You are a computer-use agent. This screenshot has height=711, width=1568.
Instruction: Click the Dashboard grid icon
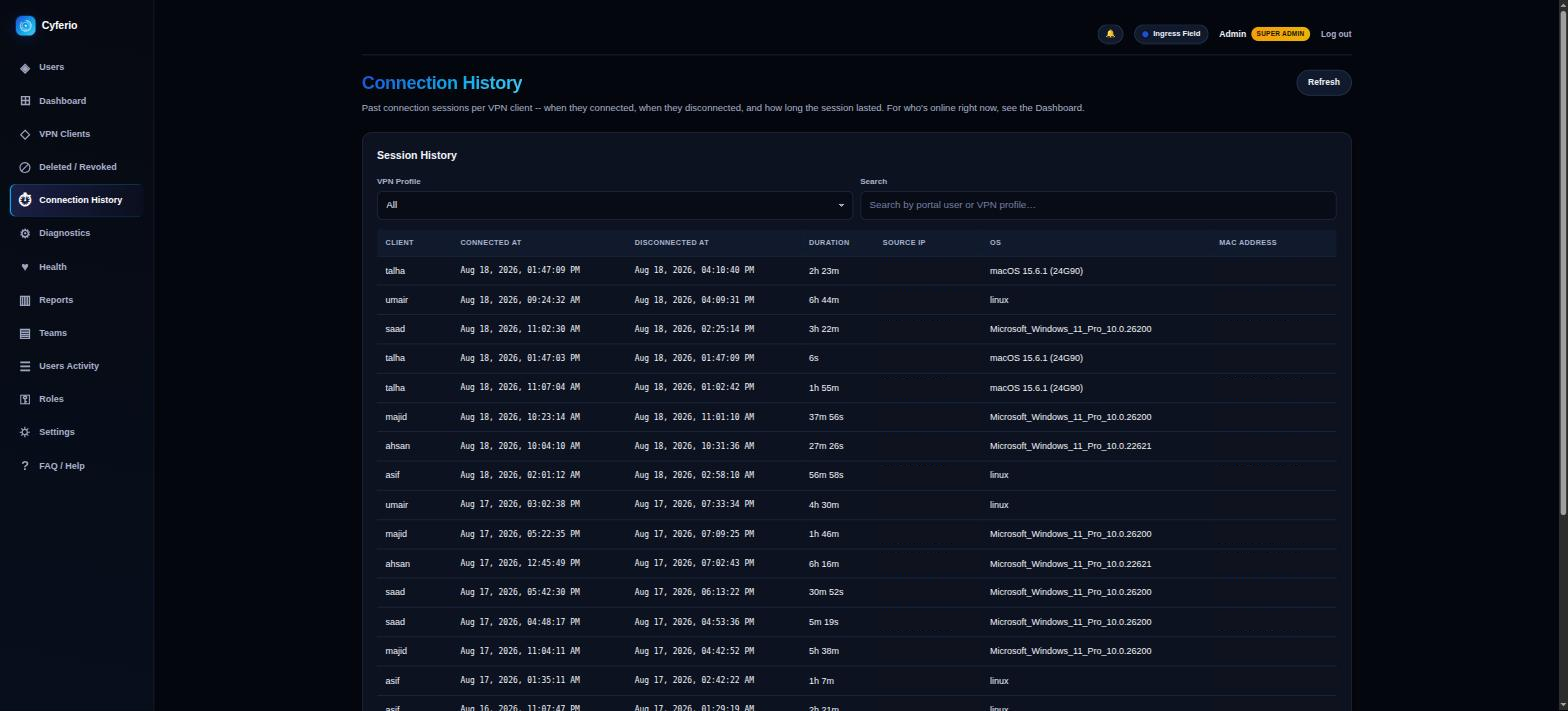(25, 101)
